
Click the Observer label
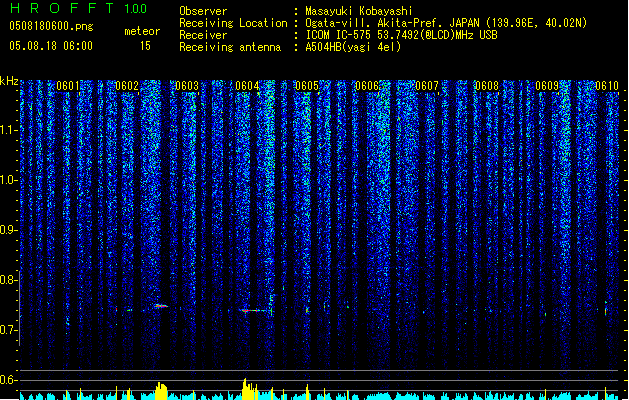coord(203,11)
